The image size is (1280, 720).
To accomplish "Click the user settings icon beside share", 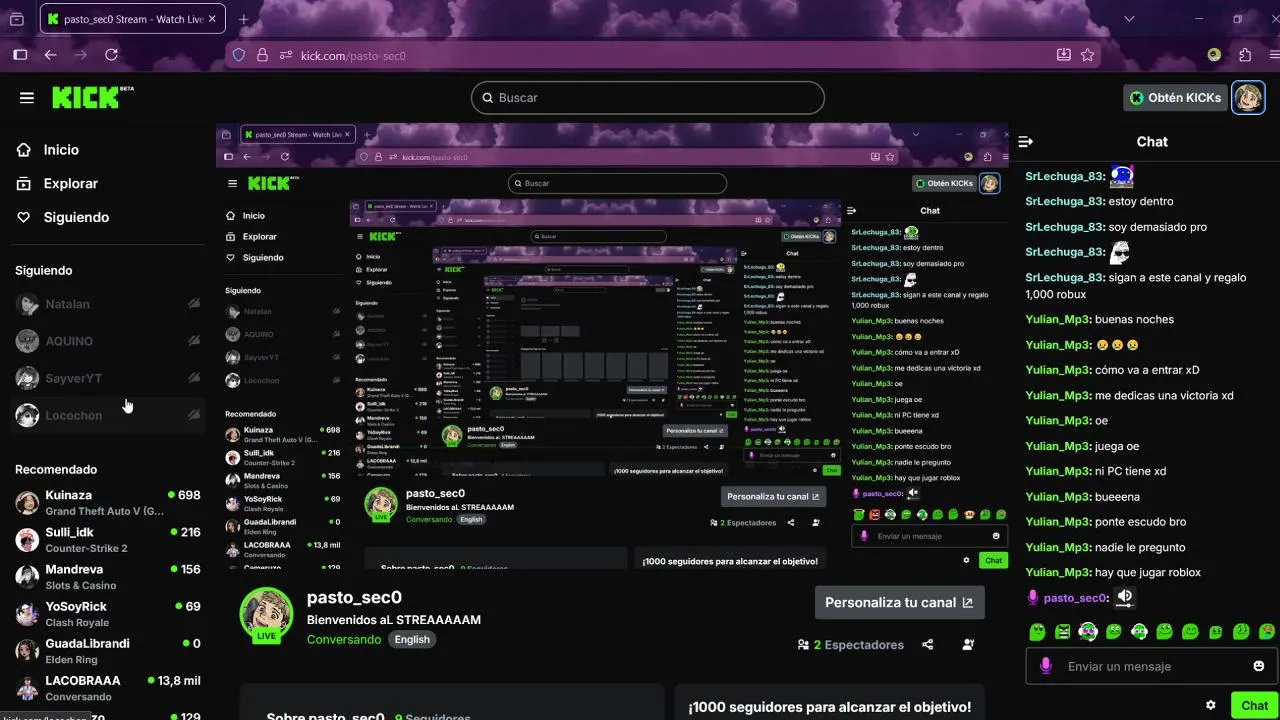I will point(968,645).
